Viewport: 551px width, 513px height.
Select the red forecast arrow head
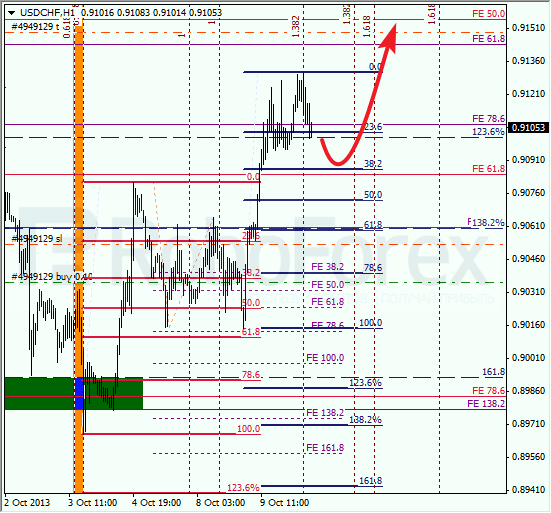pyautogui.click(x=388, y=37)
